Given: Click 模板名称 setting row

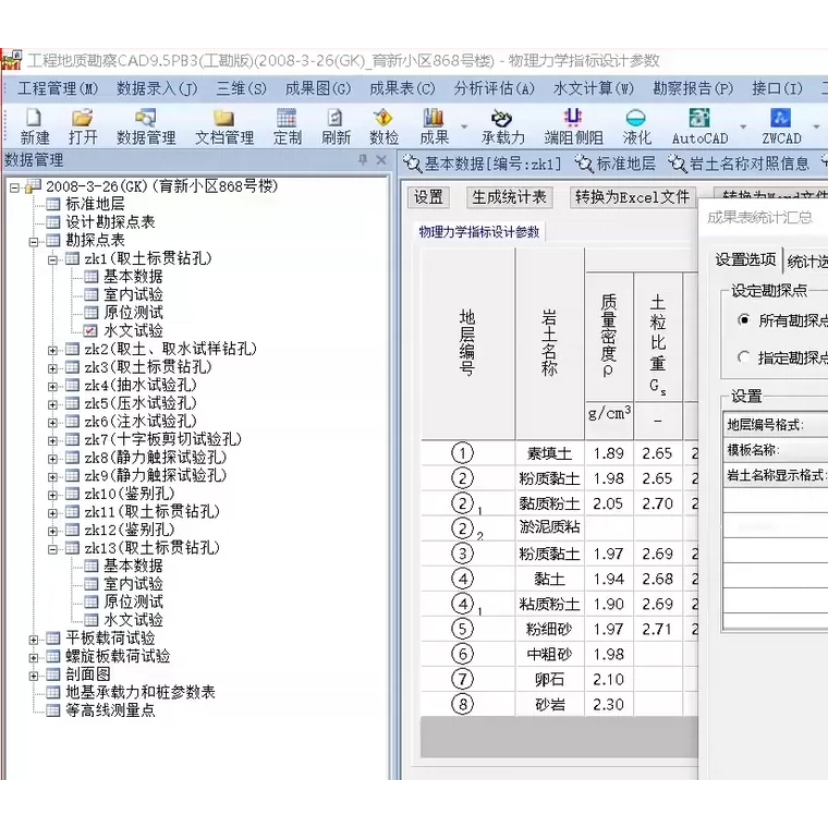Looking at the screenshot, I should coord(775,450).
